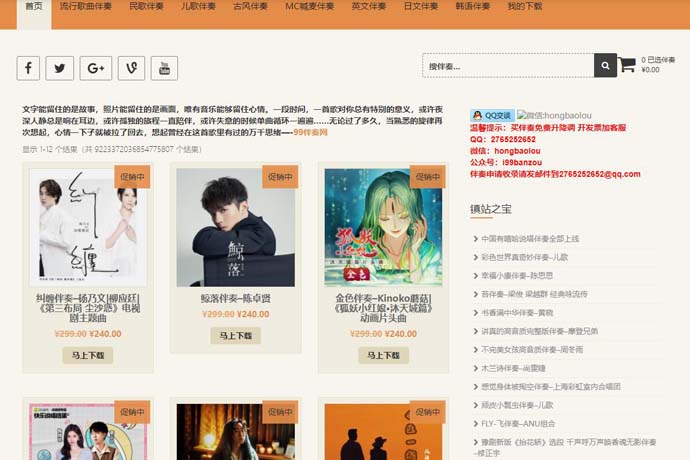Open the 金色伴奏–Kinoko蘑菇 title link

383,308
